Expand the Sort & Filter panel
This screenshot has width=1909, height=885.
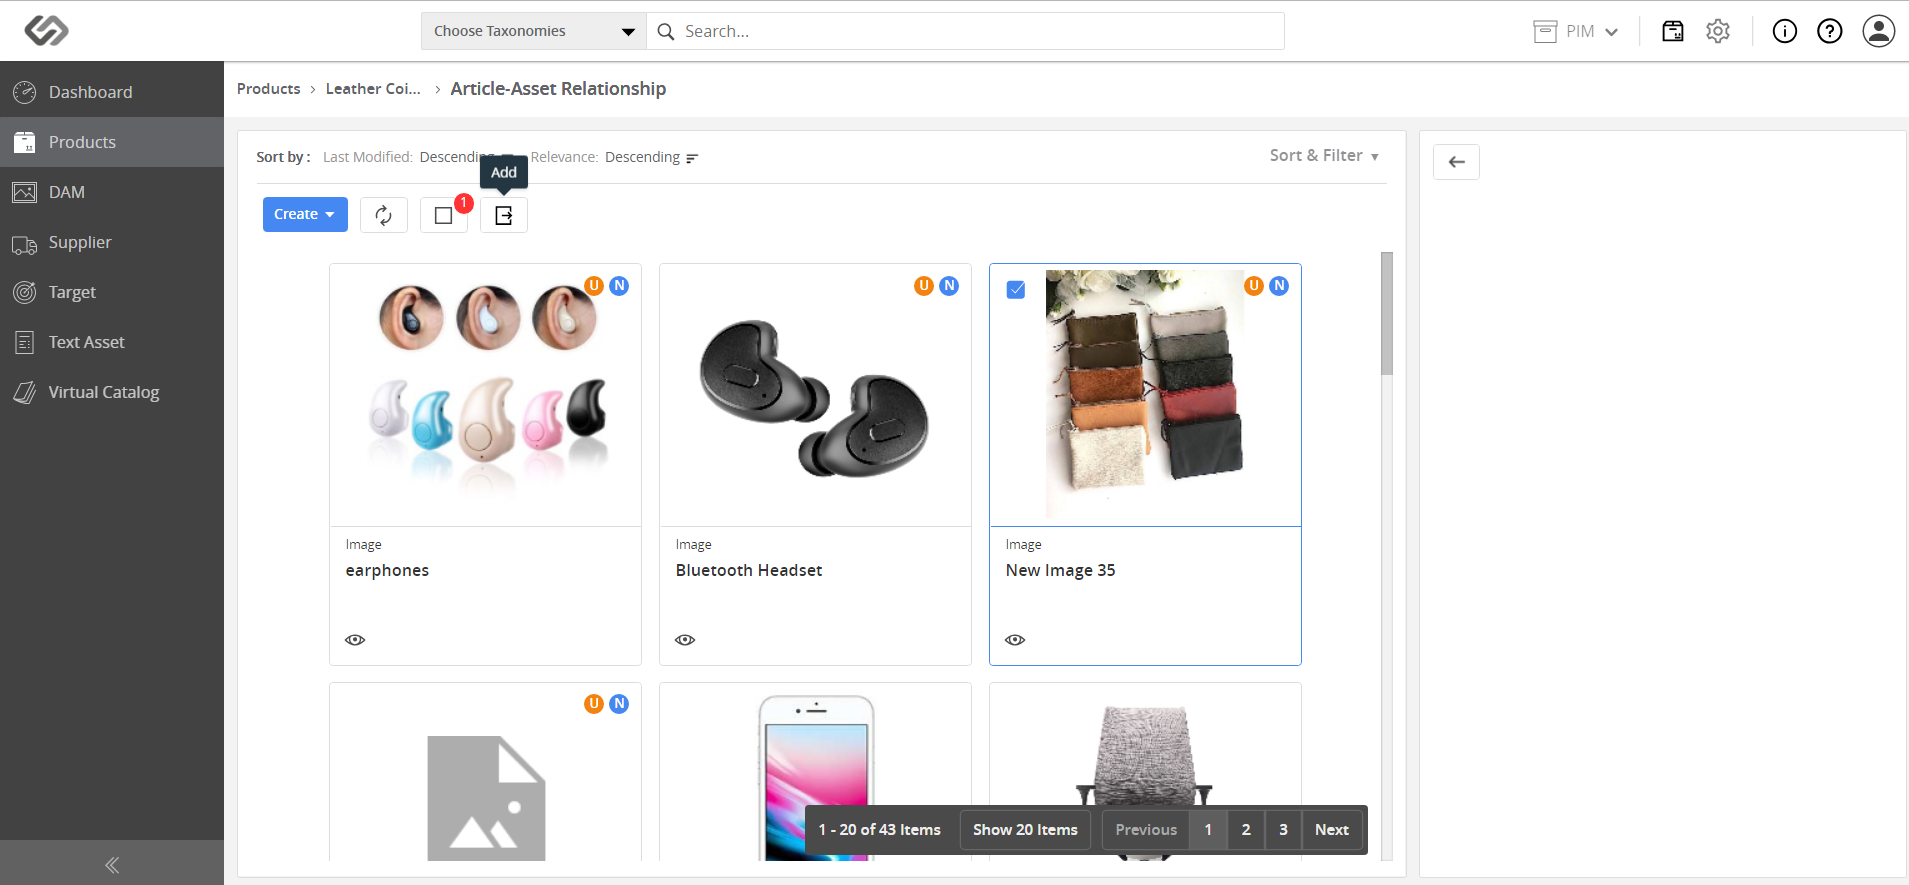pos(1324,156)
